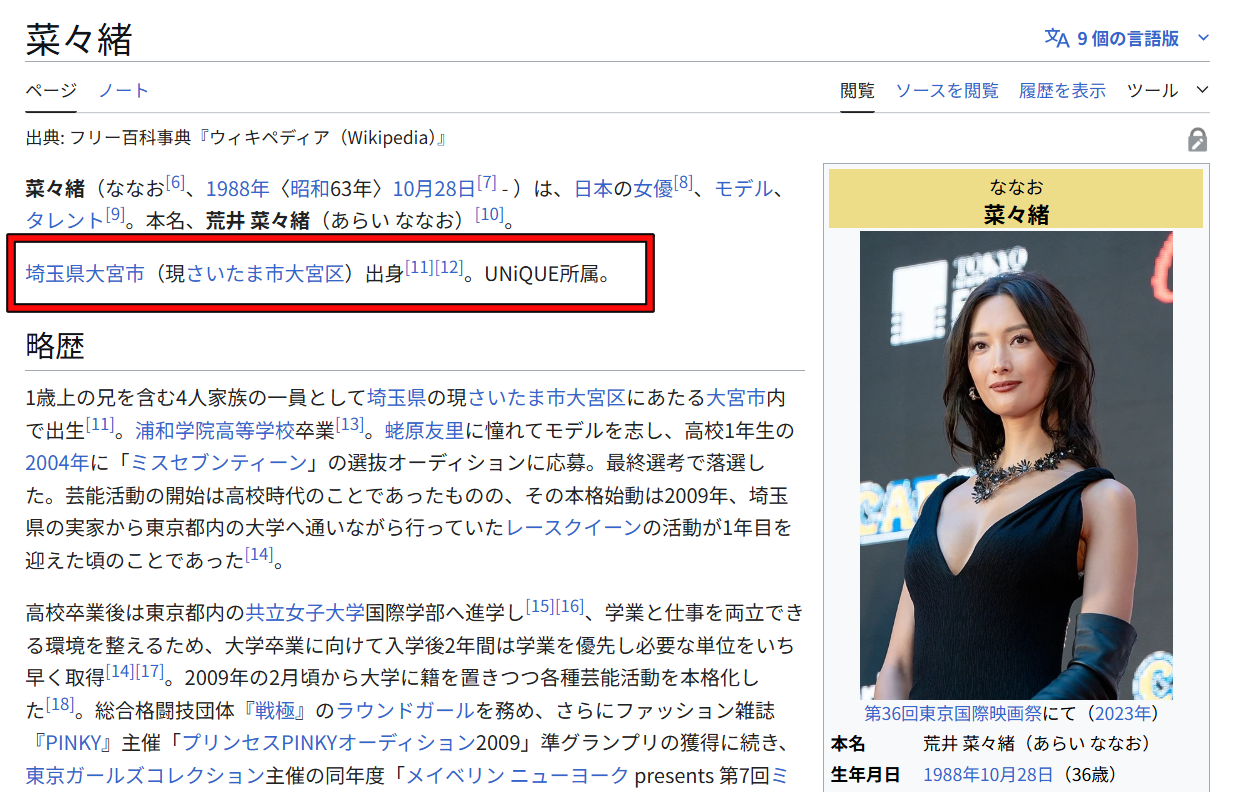This screenshot has width=1237, height=792.
Task: Select the 閲覧 tab
Action: tap(857, 91)
